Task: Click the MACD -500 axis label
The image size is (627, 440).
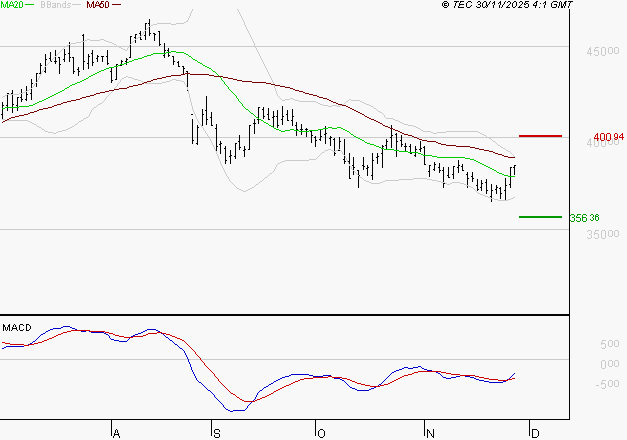Action: 607,384
